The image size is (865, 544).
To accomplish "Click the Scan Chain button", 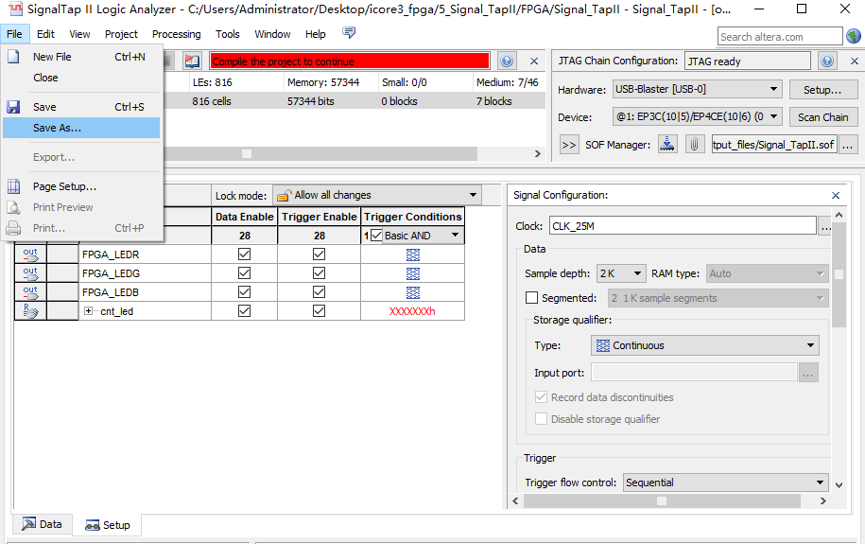I will [x=822, y=117].
